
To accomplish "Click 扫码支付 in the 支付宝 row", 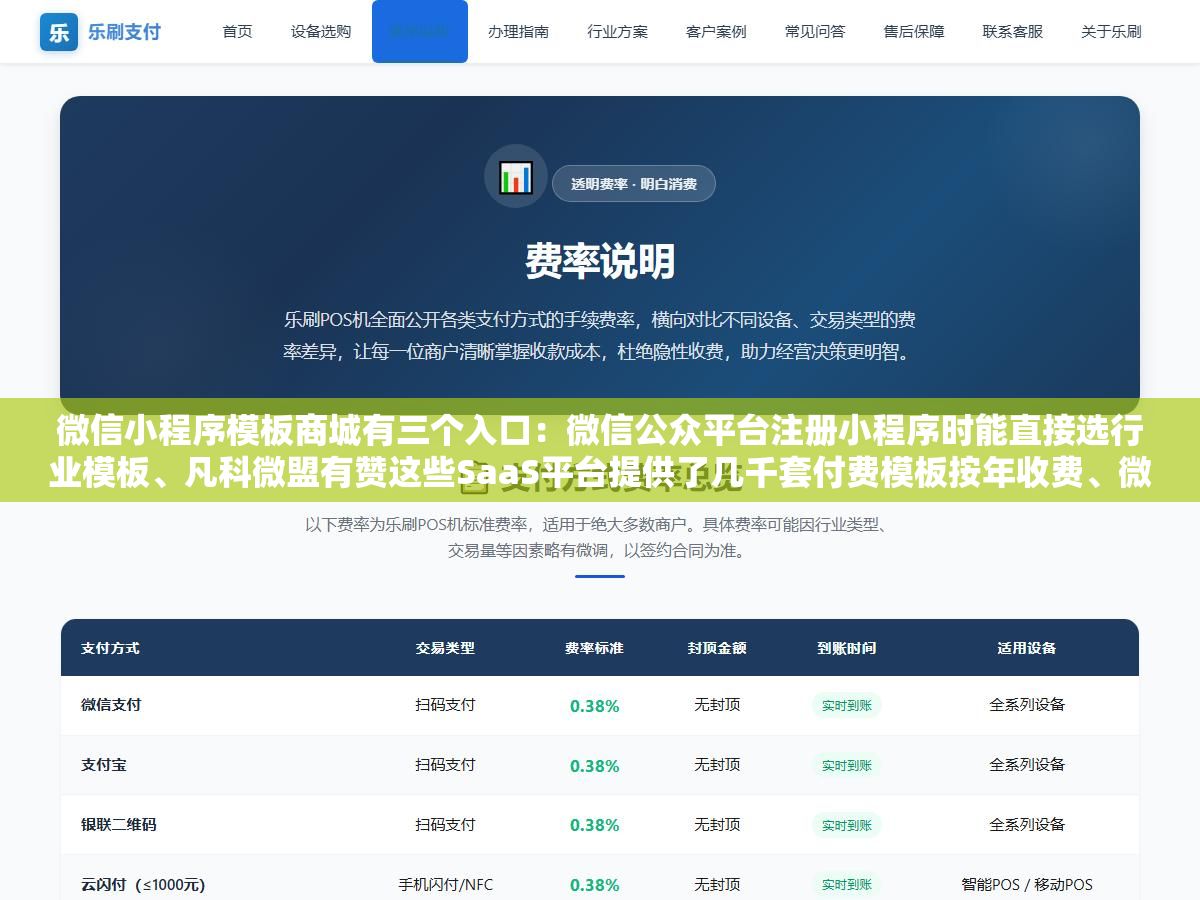I will tap(445, 765).
